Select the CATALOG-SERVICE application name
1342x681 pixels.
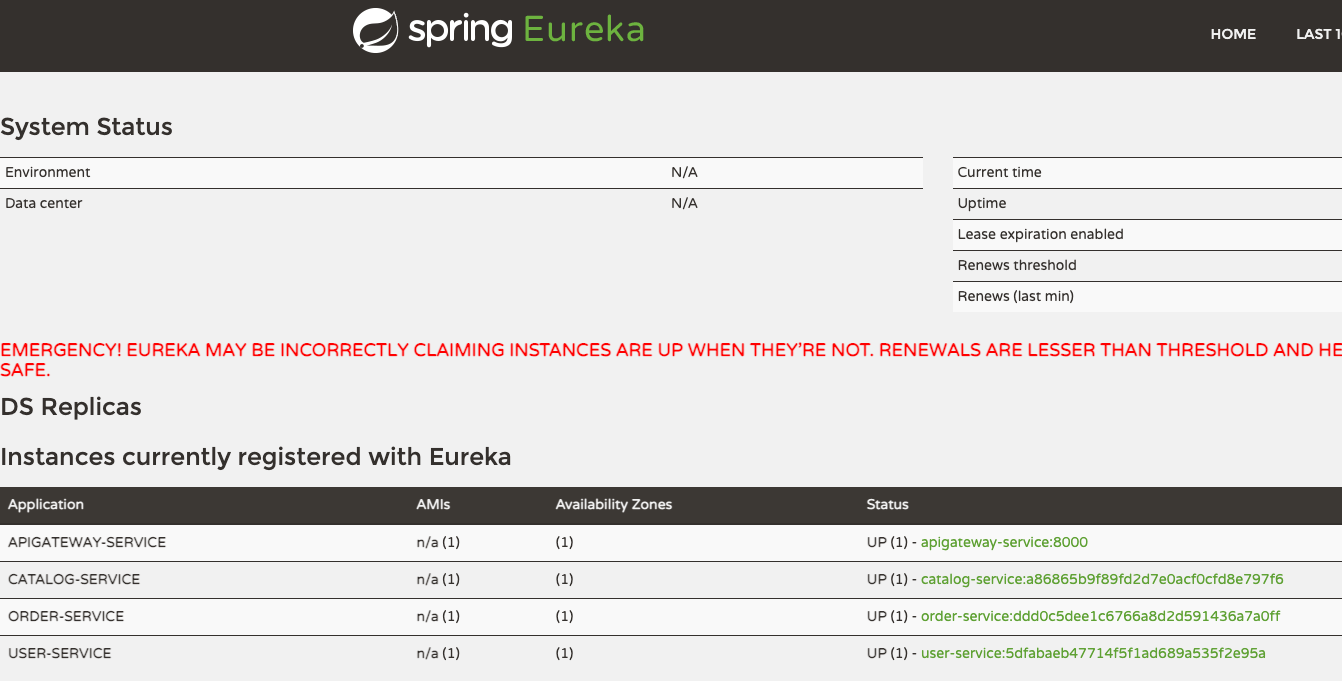tap(74, 579)
